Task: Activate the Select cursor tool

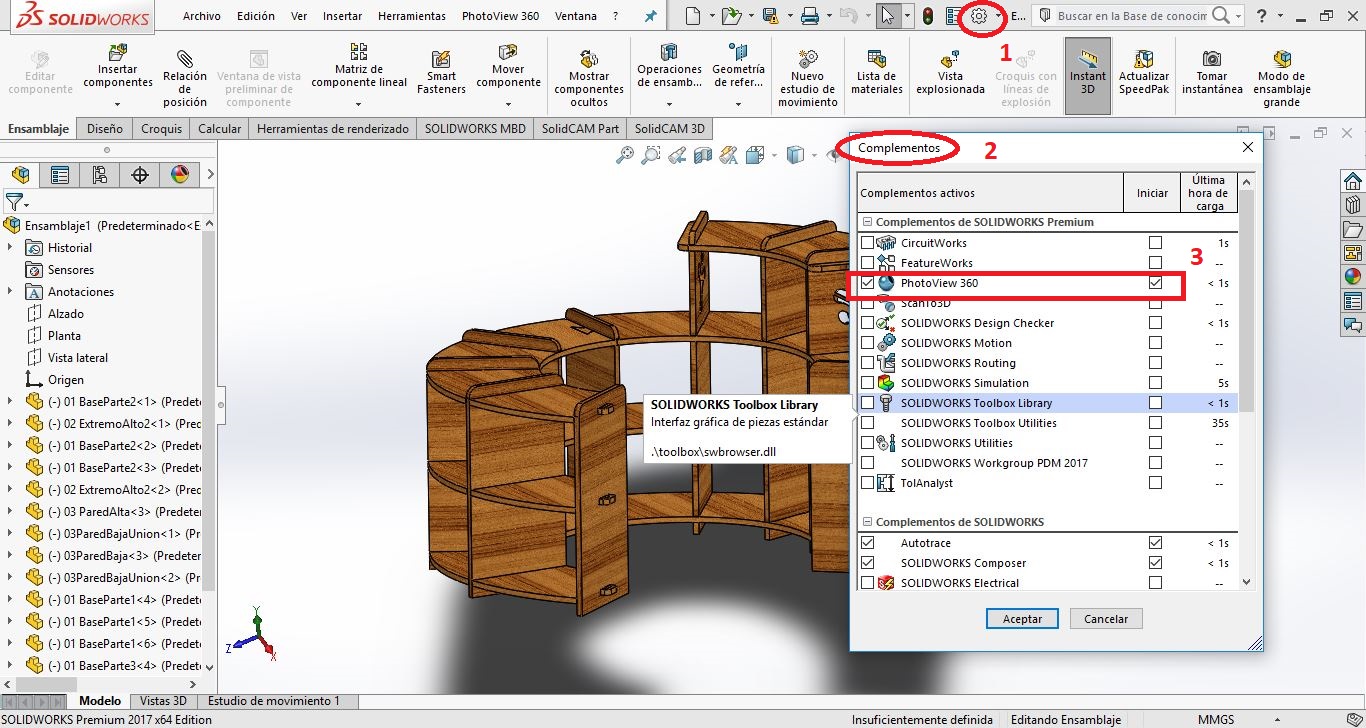Action: click(x=887, y=16)
